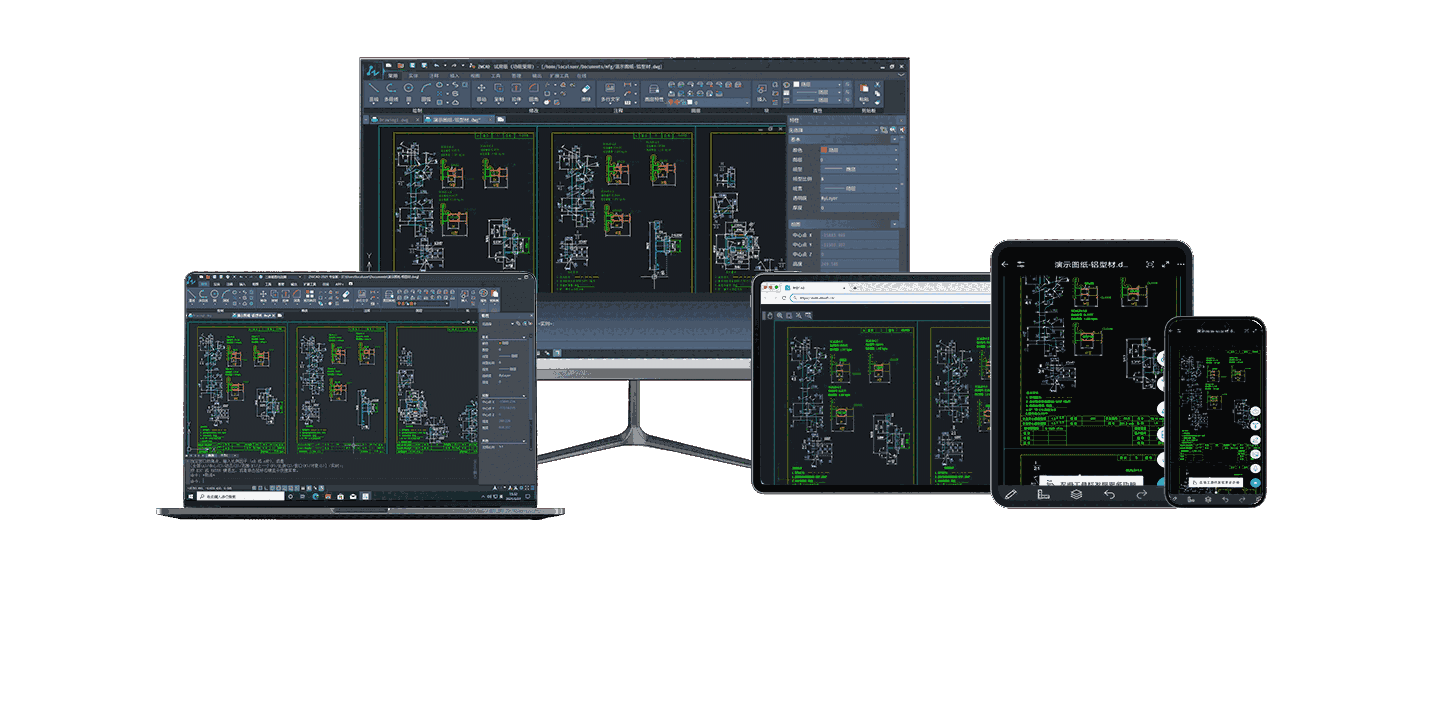Tap undo arrow in tablet app toolbar

(x=1109, y=494)
